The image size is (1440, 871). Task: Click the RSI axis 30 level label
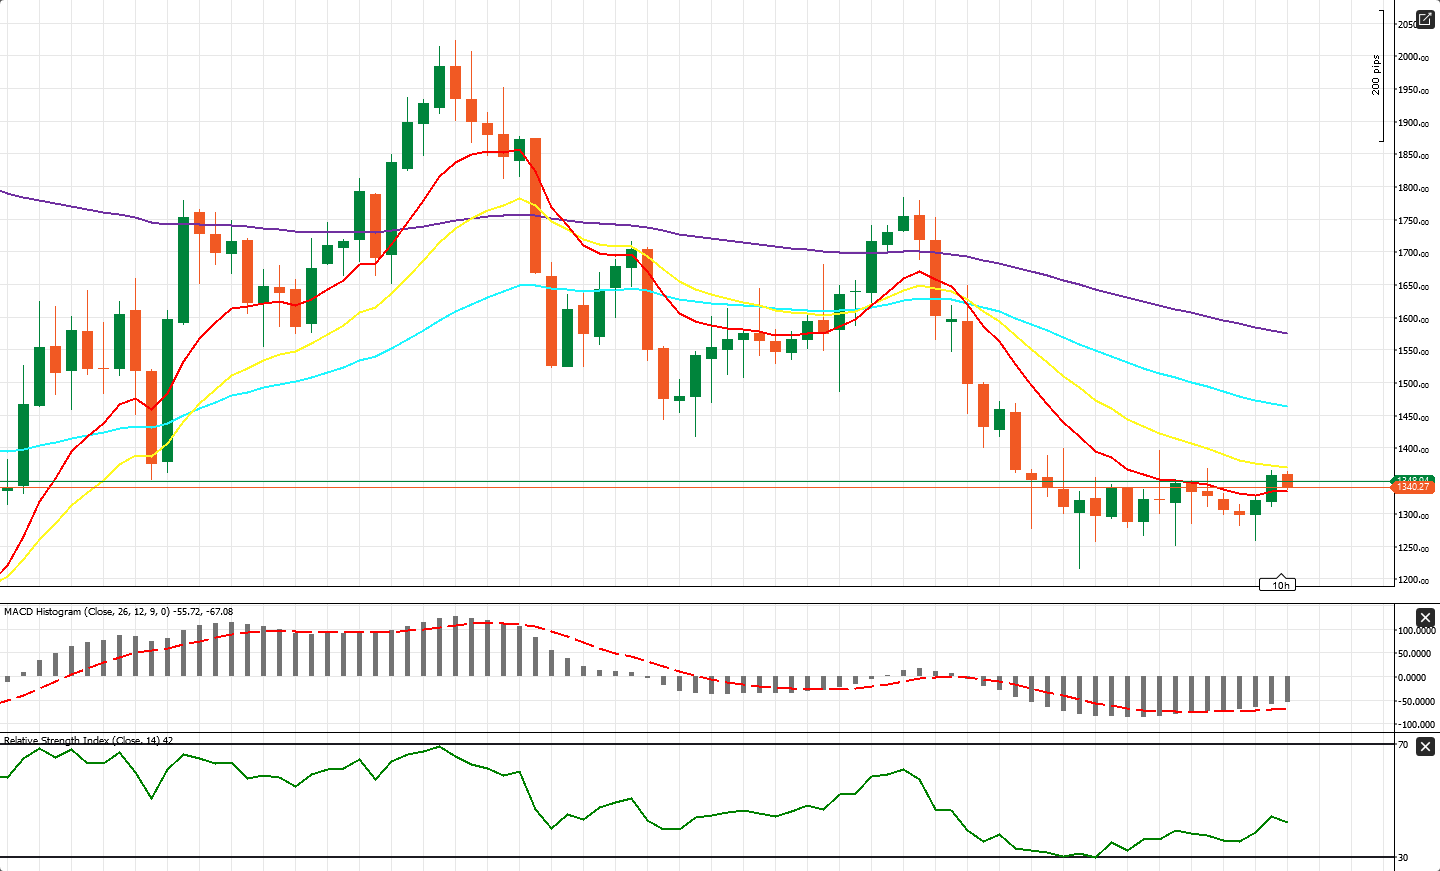point(1403,858)
